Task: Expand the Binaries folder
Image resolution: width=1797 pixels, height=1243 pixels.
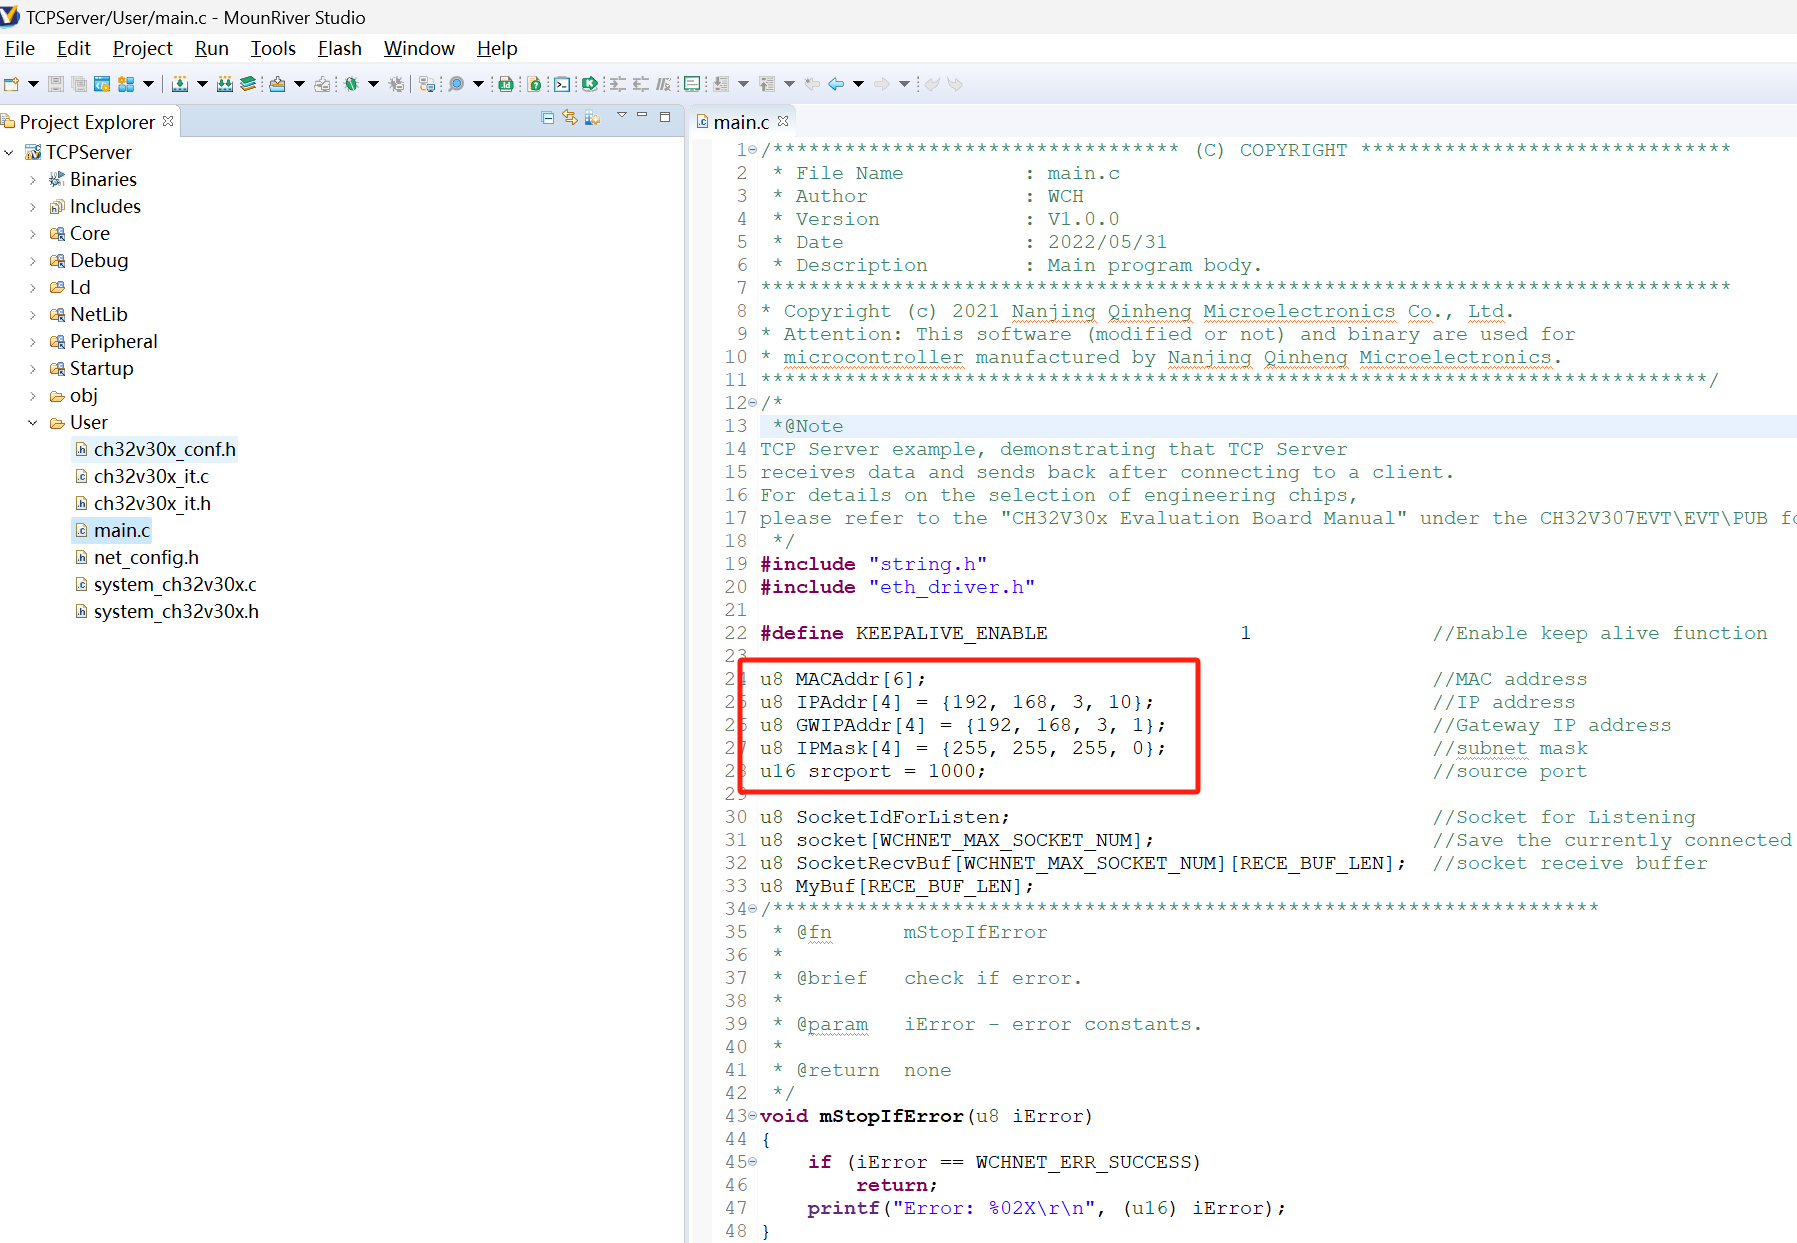Action: tap(33, 180)
